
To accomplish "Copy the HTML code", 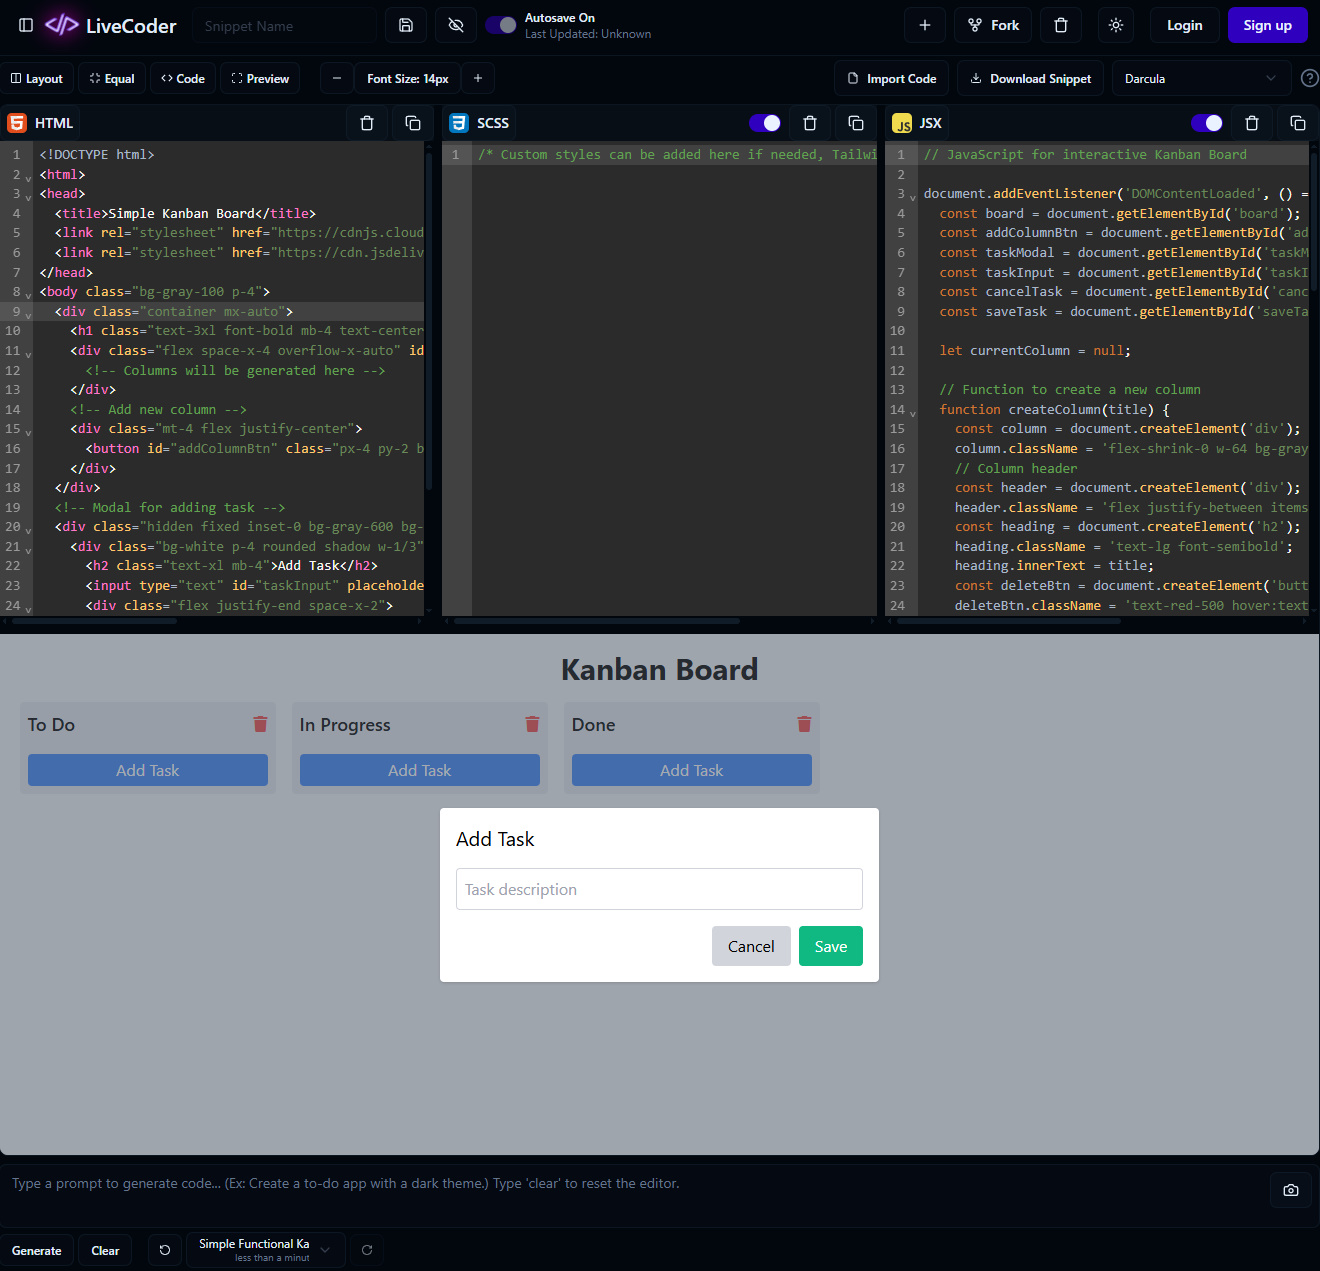I will (413, 123).
